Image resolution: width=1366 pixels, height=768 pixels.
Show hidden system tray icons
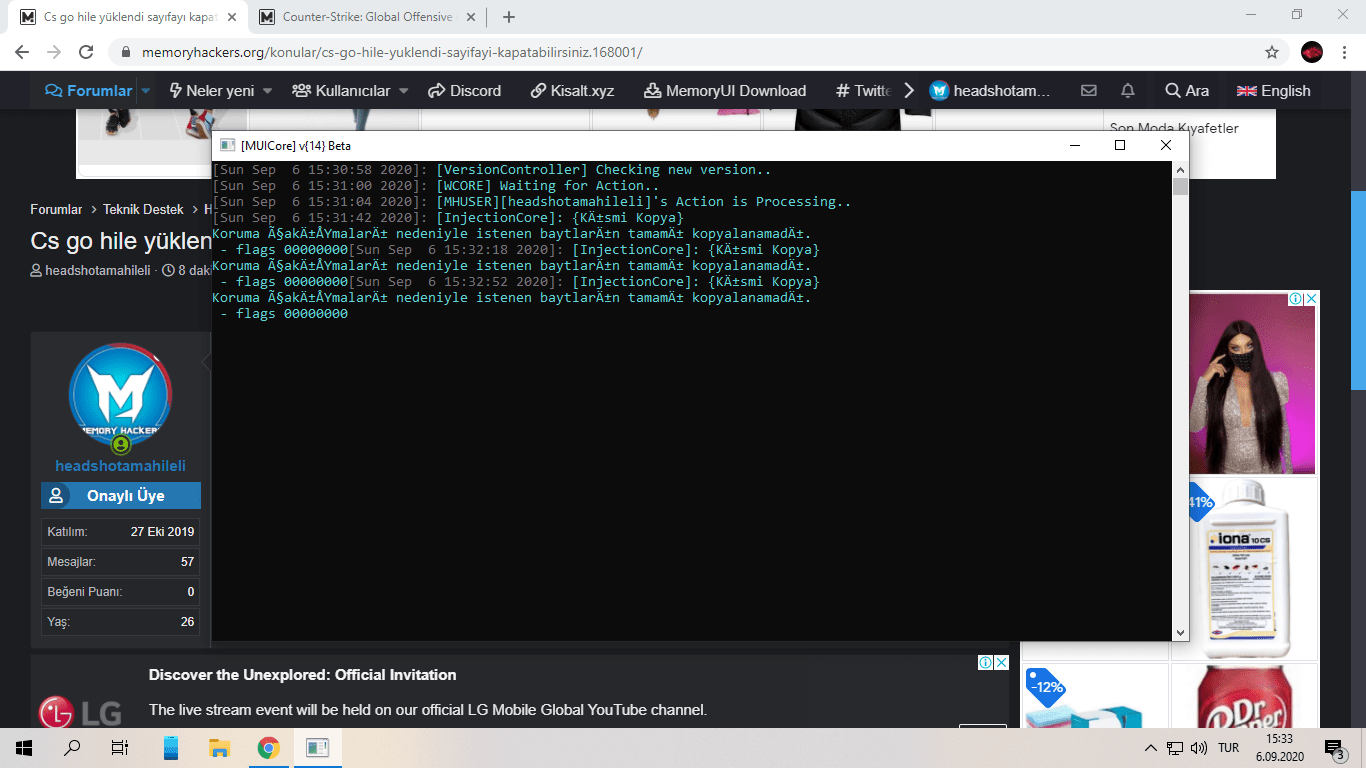click(1151, 747)
